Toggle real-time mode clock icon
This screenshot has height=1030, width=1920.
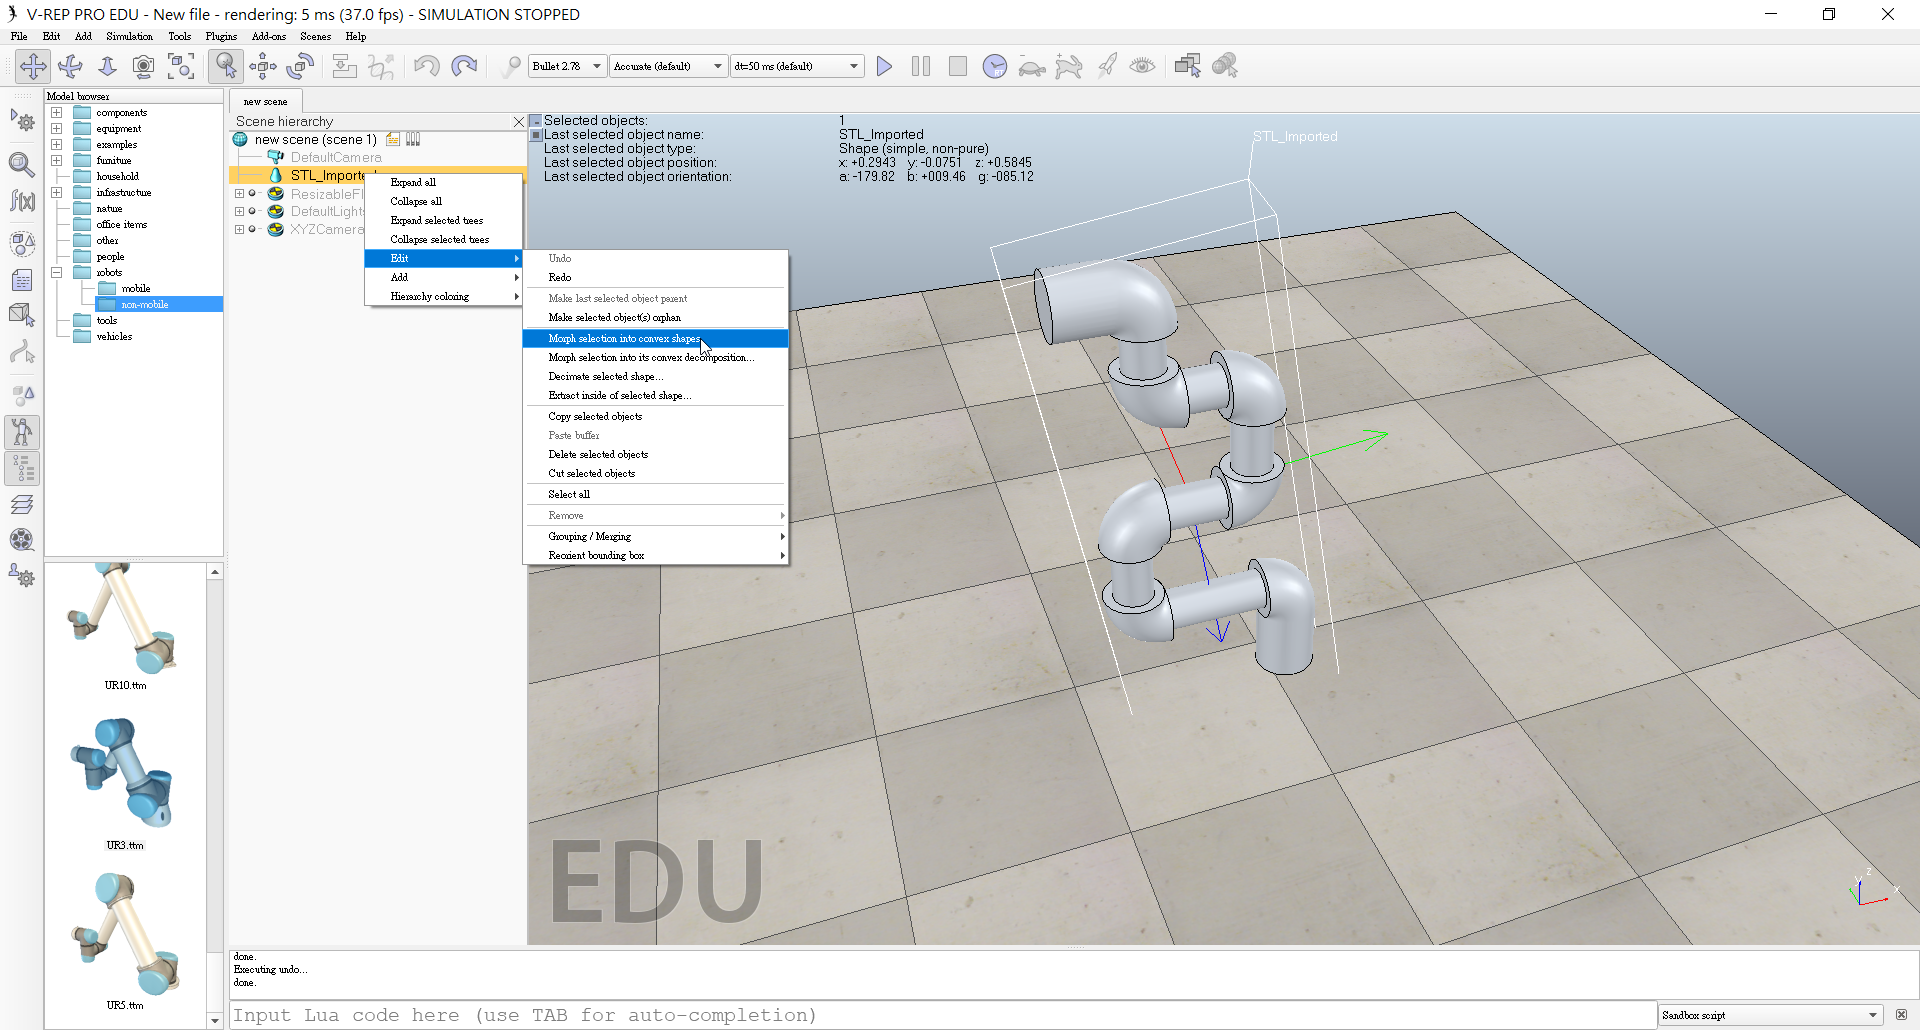tap(995, 66)
